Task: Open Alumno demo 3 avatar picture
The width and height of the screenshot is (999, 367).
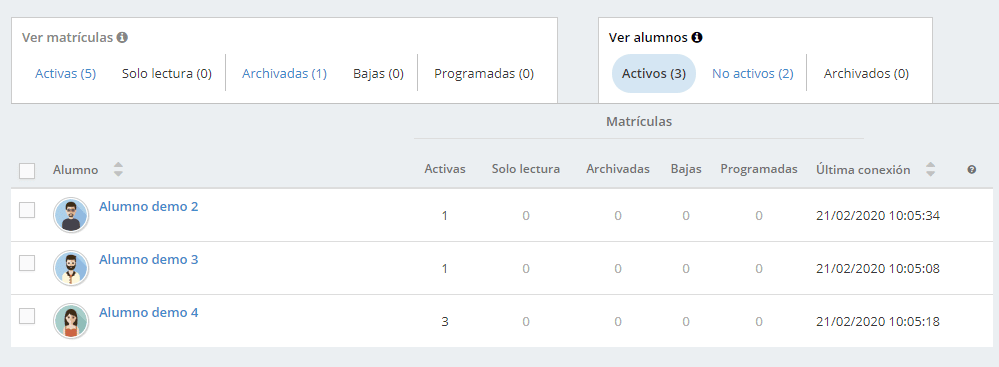Action: click(71, 268)
